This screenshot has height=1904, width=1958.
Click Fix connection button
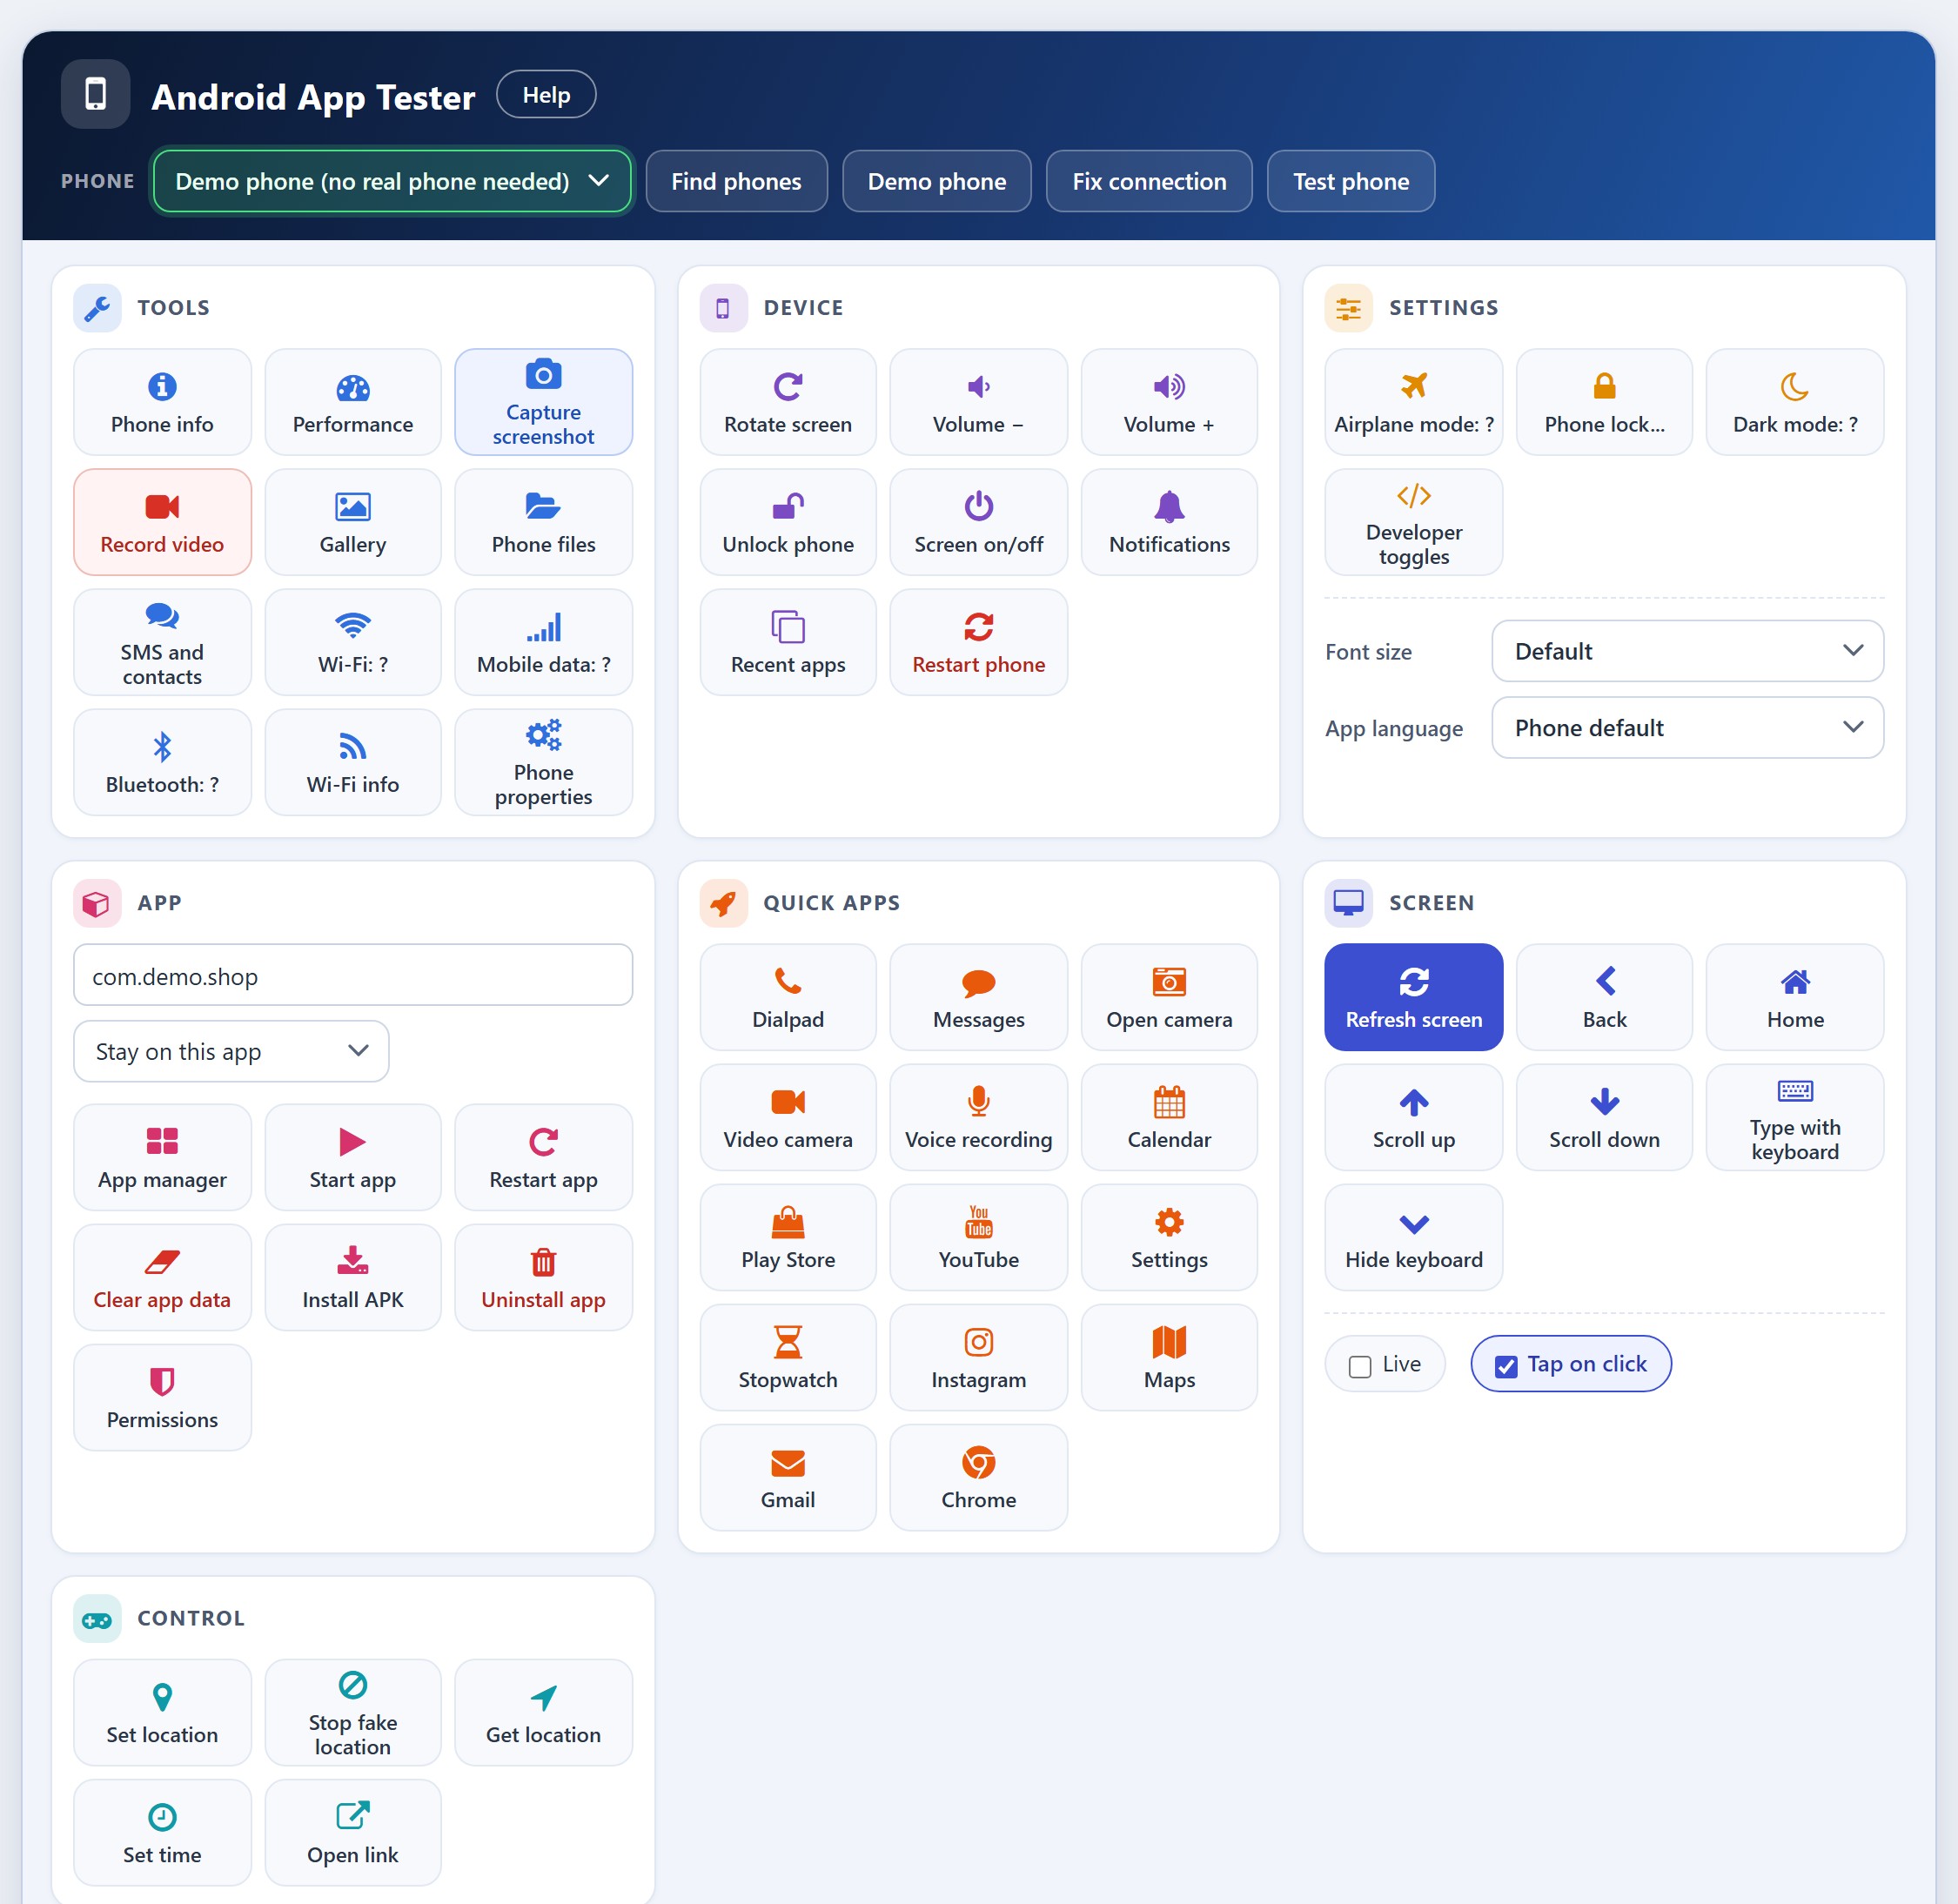(x=1149, y=181)
